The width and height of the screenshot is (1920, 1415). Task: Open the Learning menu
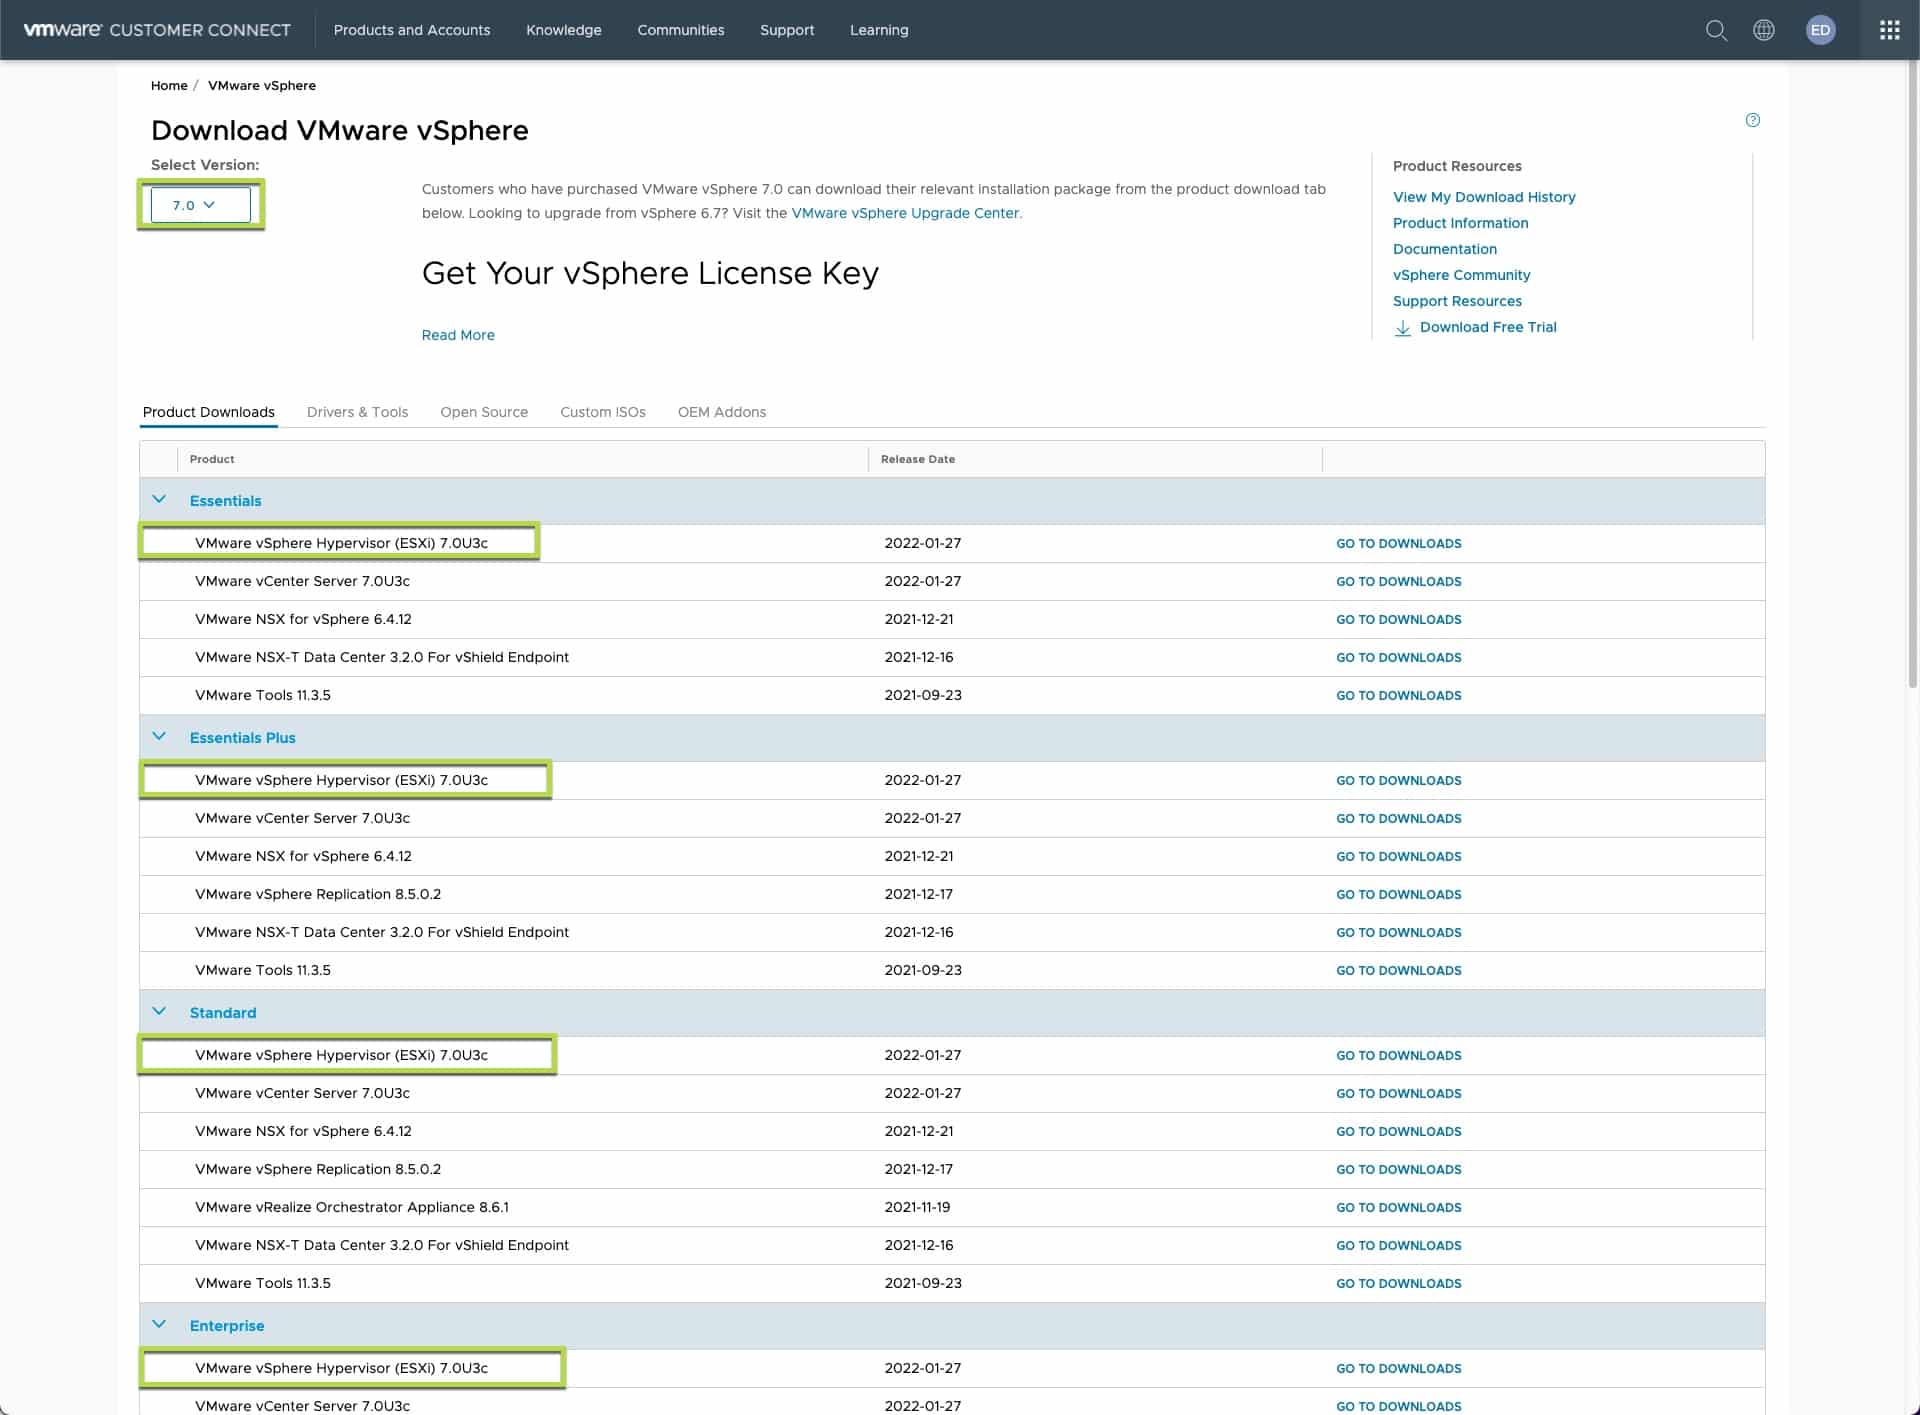(879, 30)
